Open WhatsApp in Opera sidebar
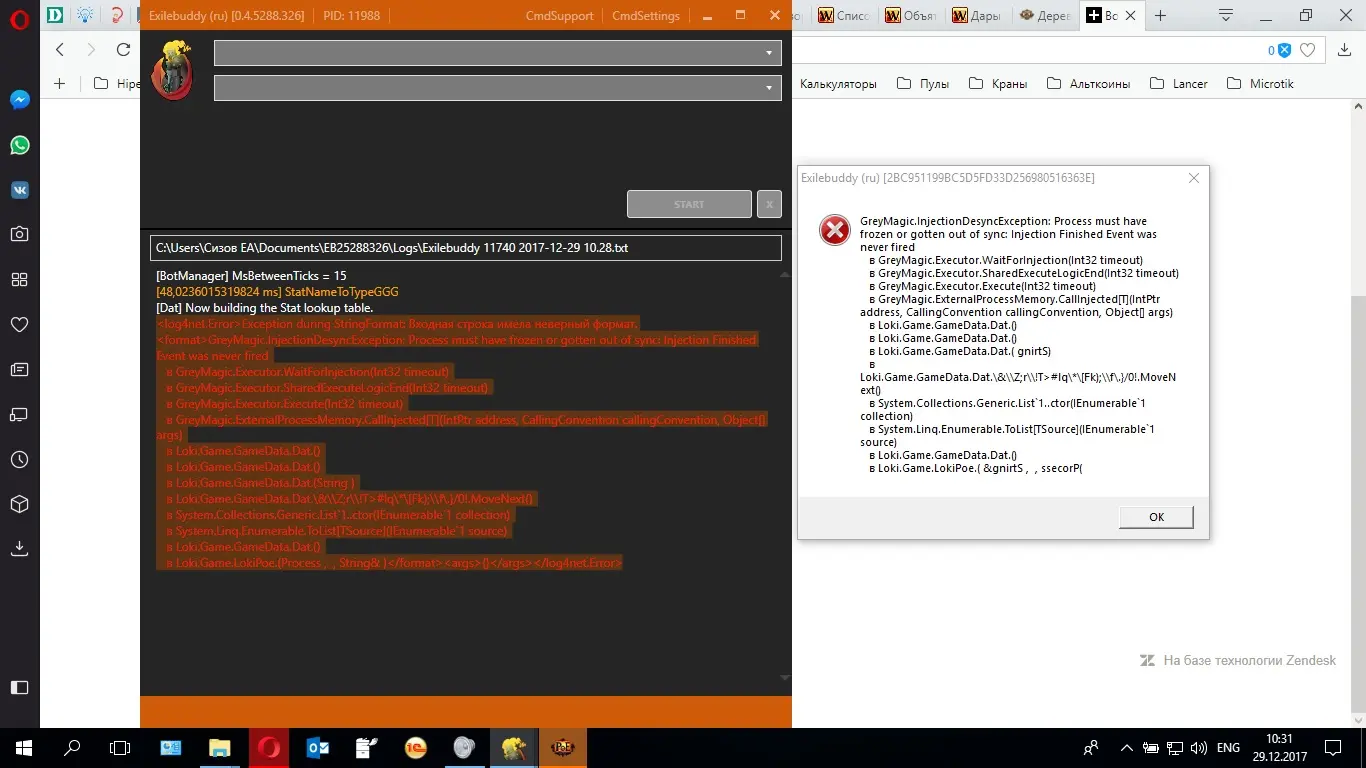The width and height of the screenshot is (1366, 768). pyautogui.click(x=19, y=145)
